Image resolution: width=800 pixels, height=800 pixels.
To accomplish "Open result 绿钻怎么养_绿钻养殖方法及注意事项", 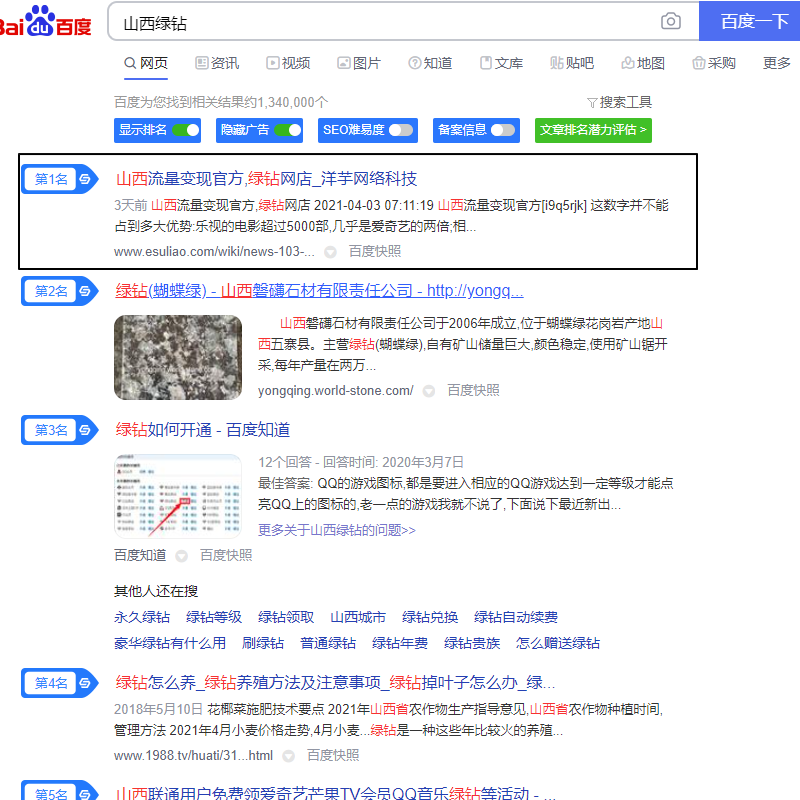I will 335,683.
